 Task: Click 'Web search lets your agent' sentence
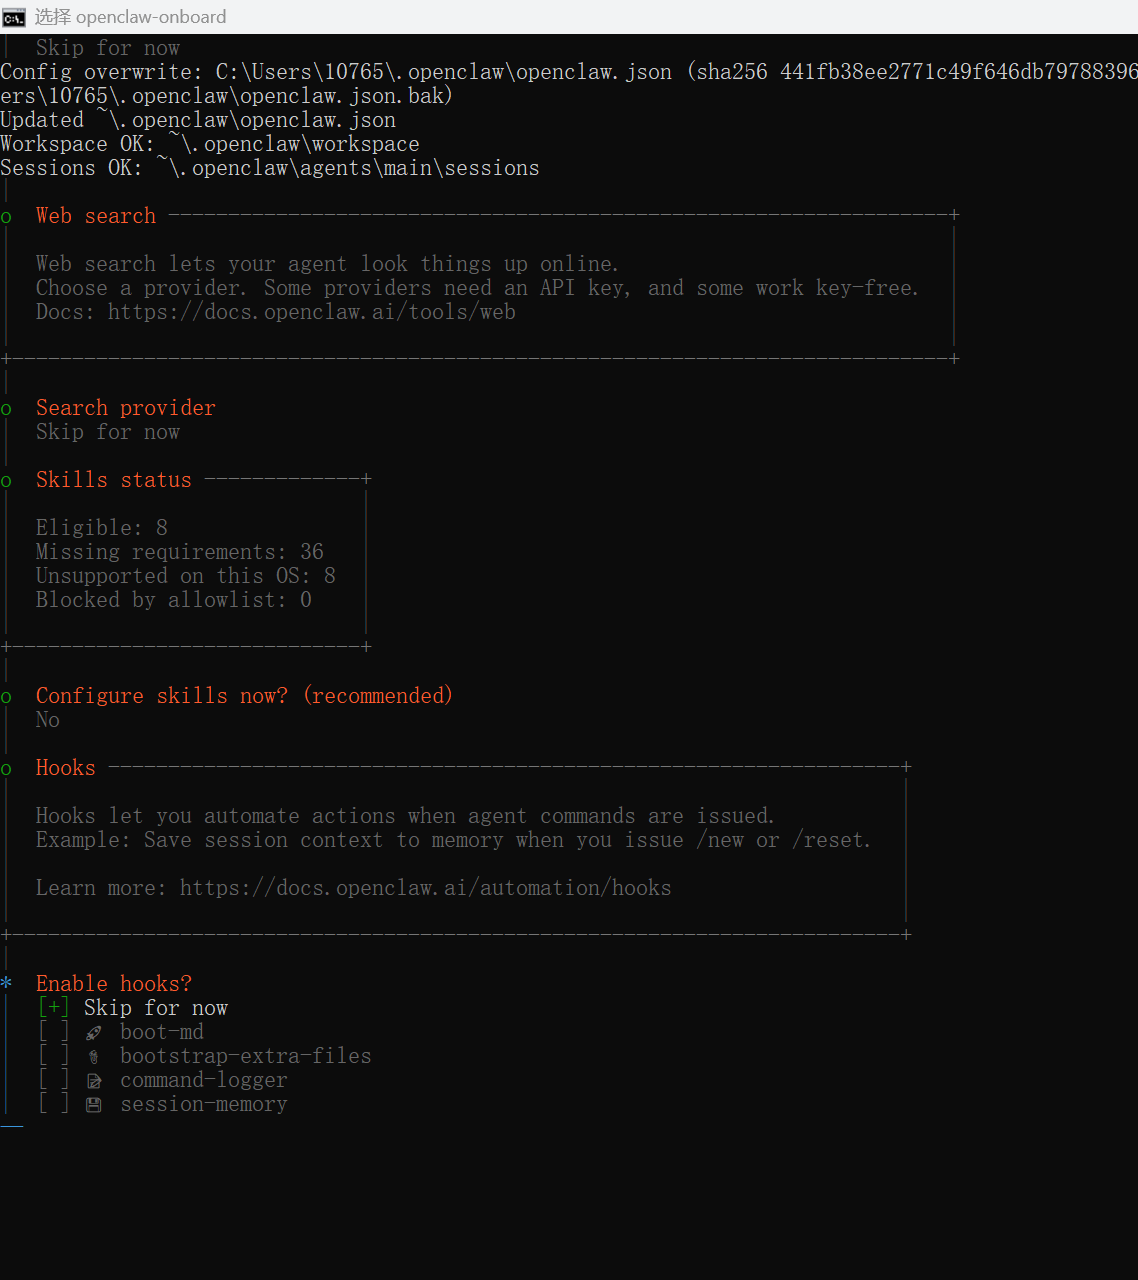point(328,264)
